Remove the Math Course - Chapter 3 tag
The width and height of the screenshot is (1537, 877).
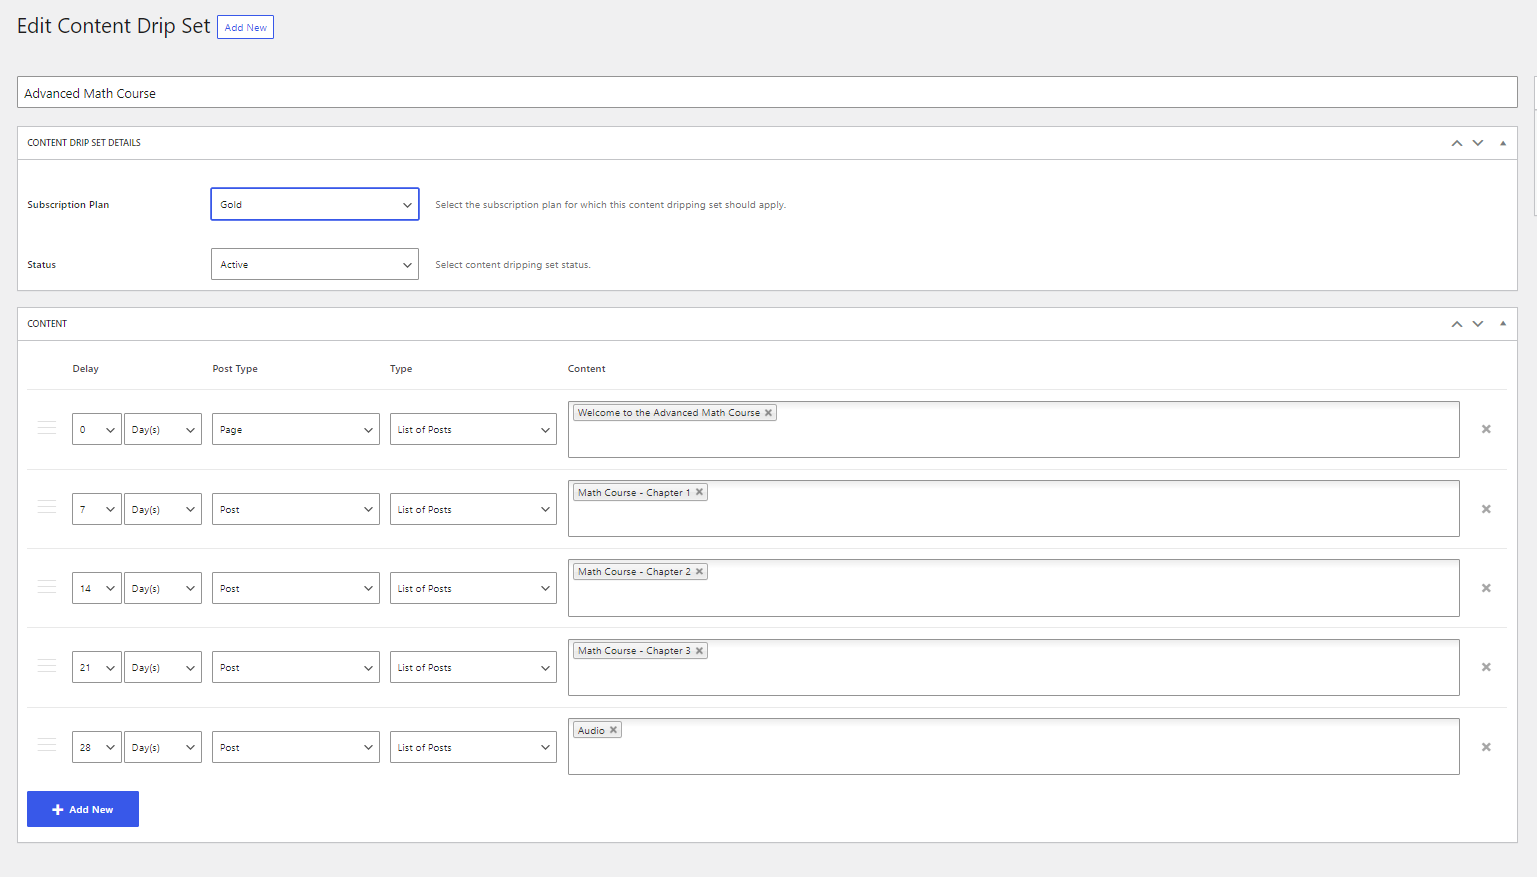(699, 651)
